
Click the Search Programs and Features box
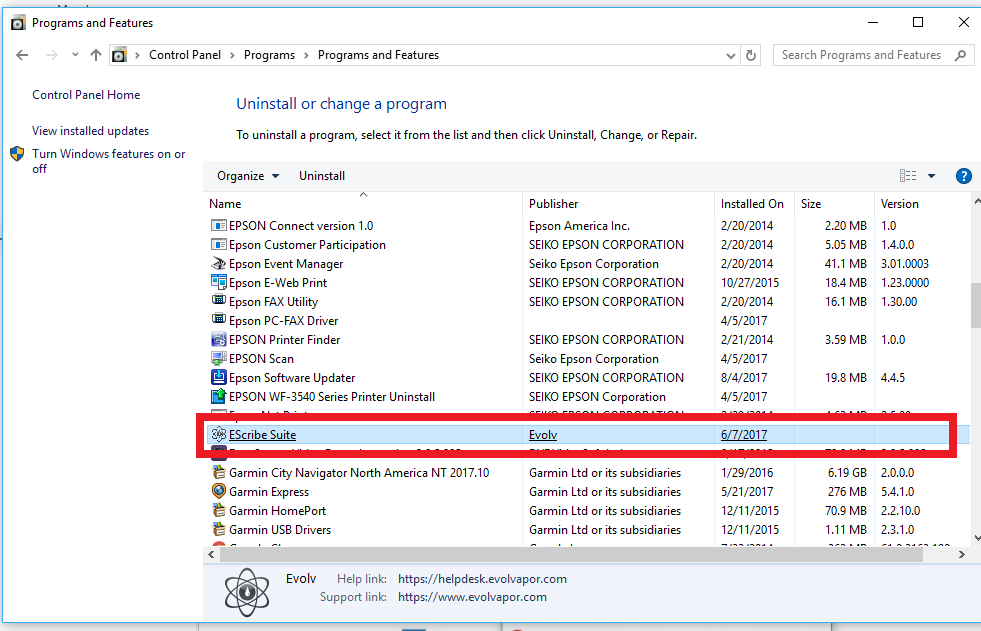click(862, 55)
